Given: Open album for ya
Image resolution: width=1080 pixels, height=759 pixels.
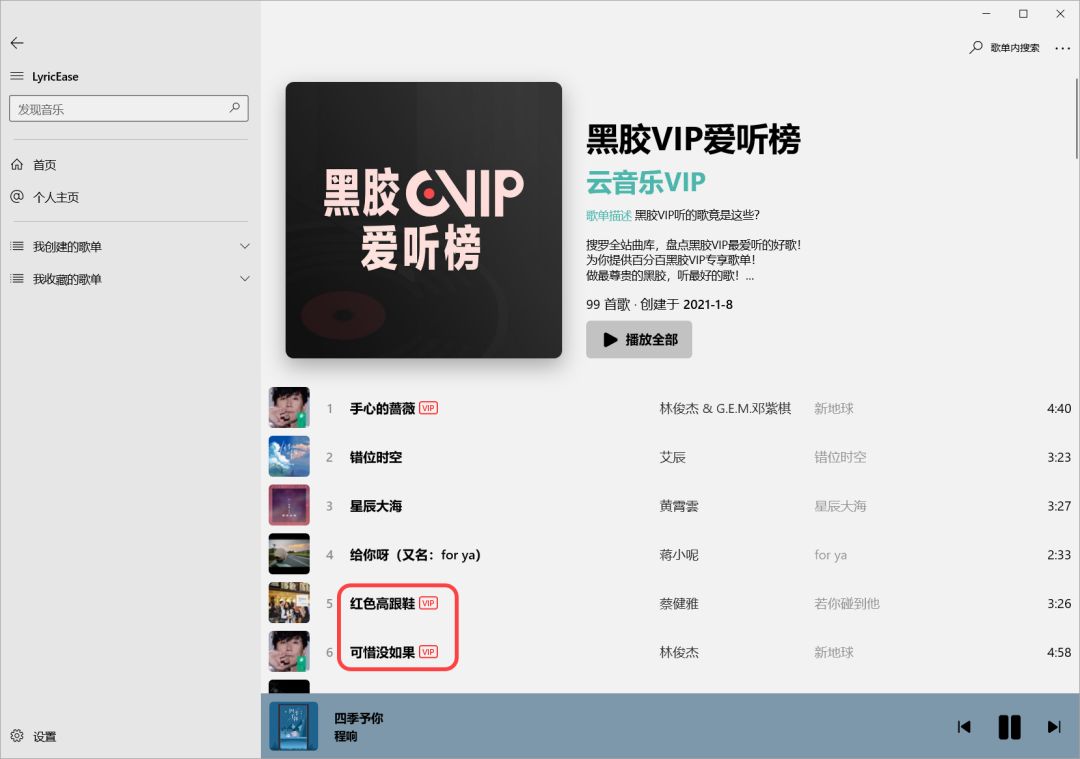Looking at the screenshot, I should point(831,555).
